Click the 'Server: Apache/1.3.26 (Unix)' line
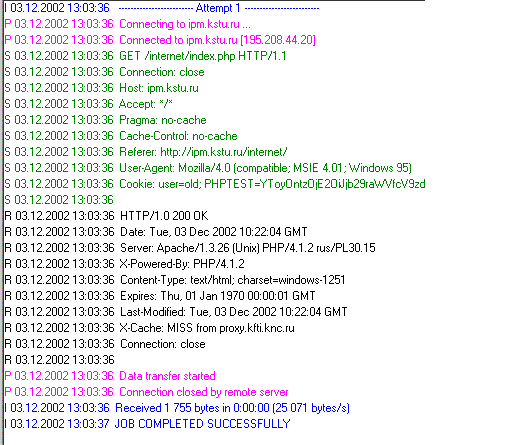 tap(190, 248)
